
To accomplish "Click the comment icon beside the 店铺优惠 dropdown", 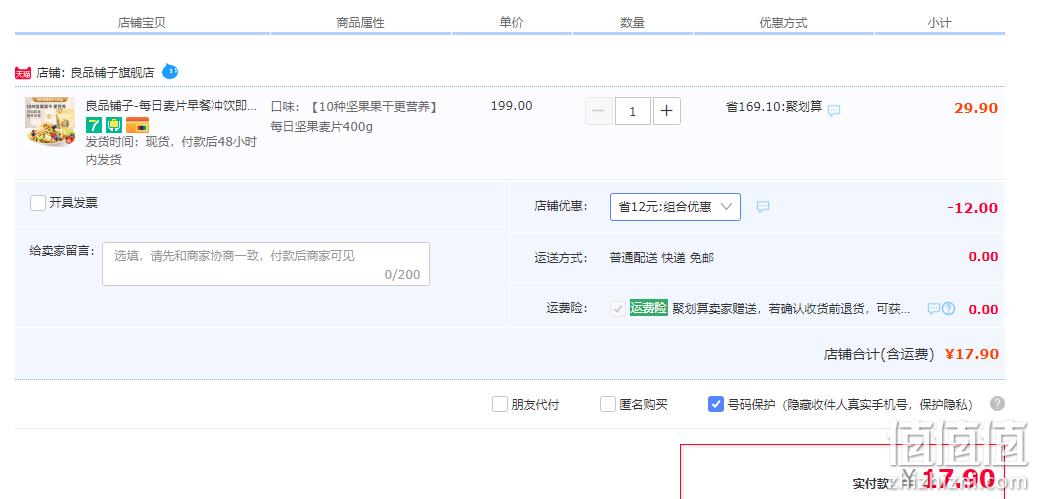I will point(763,207).
